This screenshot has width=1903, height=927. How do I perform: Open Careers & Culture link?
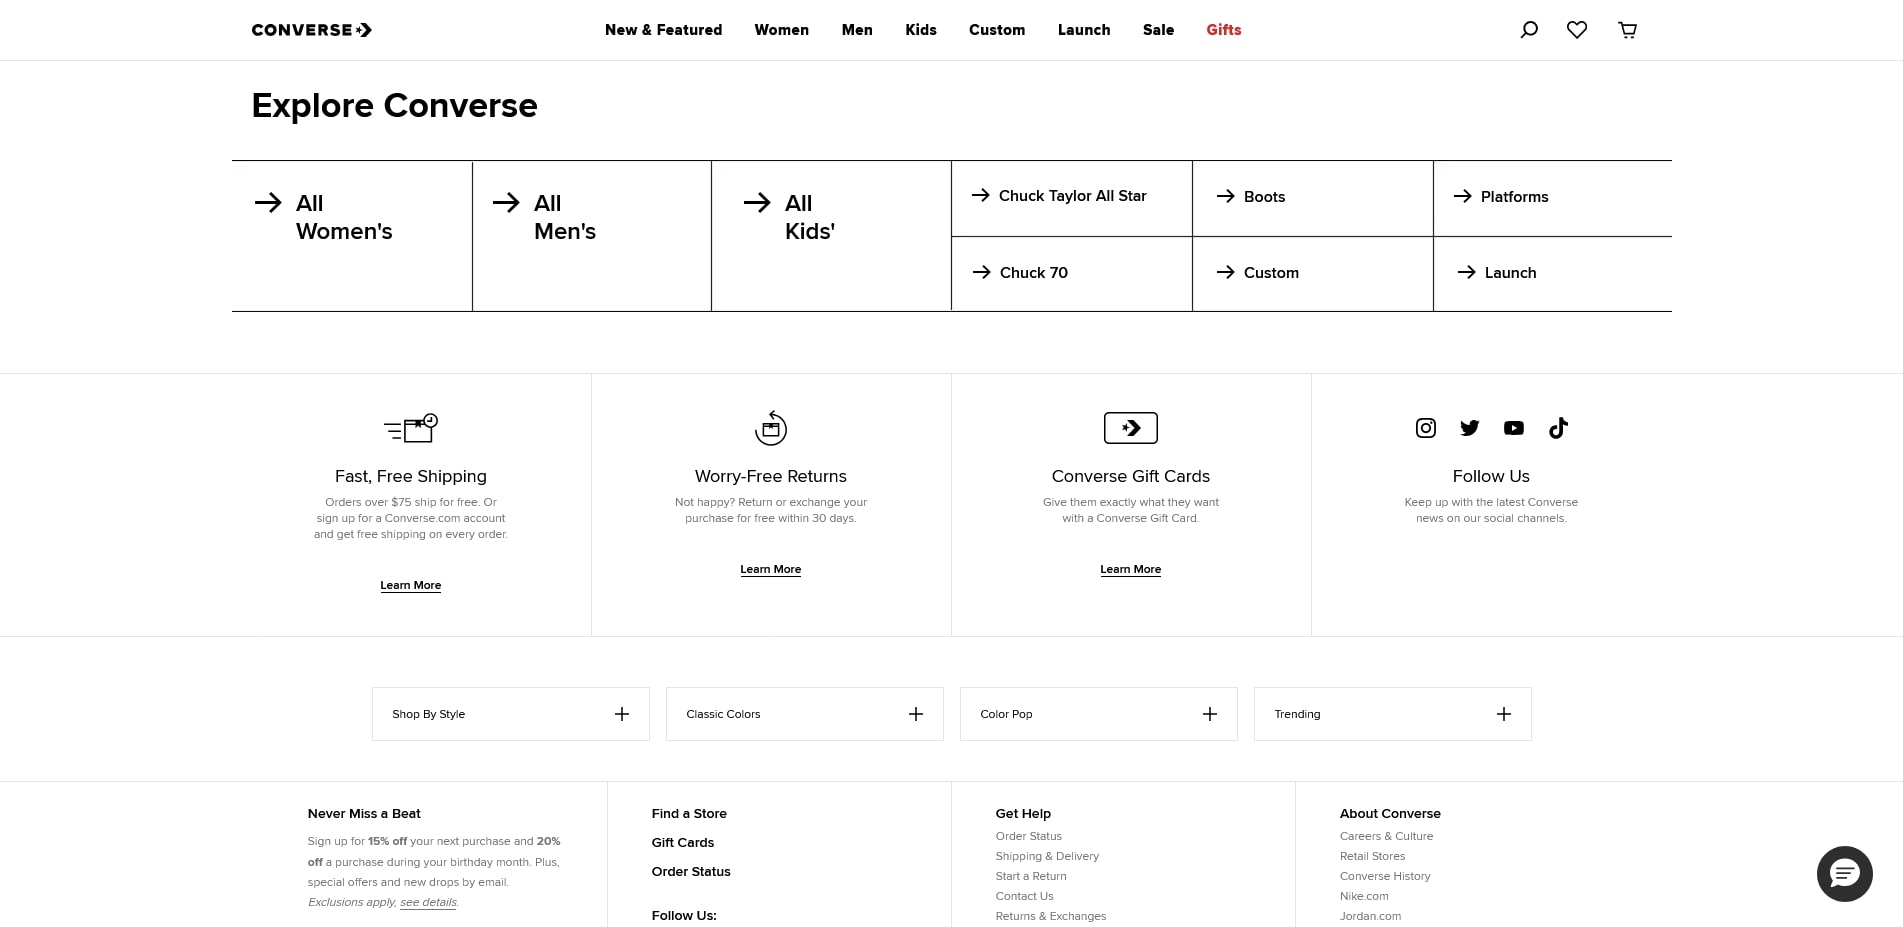[x=1386, y=836]
